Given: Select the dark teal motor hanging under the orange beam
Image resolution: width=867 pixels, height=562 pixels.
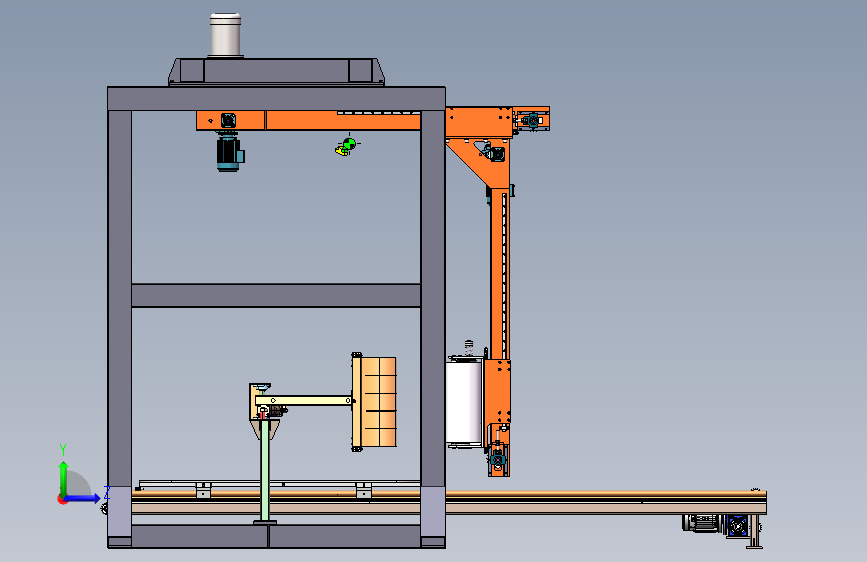Looking at the screenshot, I should (229, 151).
